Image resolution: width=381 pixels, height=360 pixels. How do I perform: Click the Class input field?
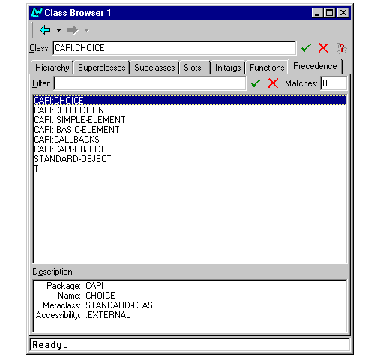[174, 48]
